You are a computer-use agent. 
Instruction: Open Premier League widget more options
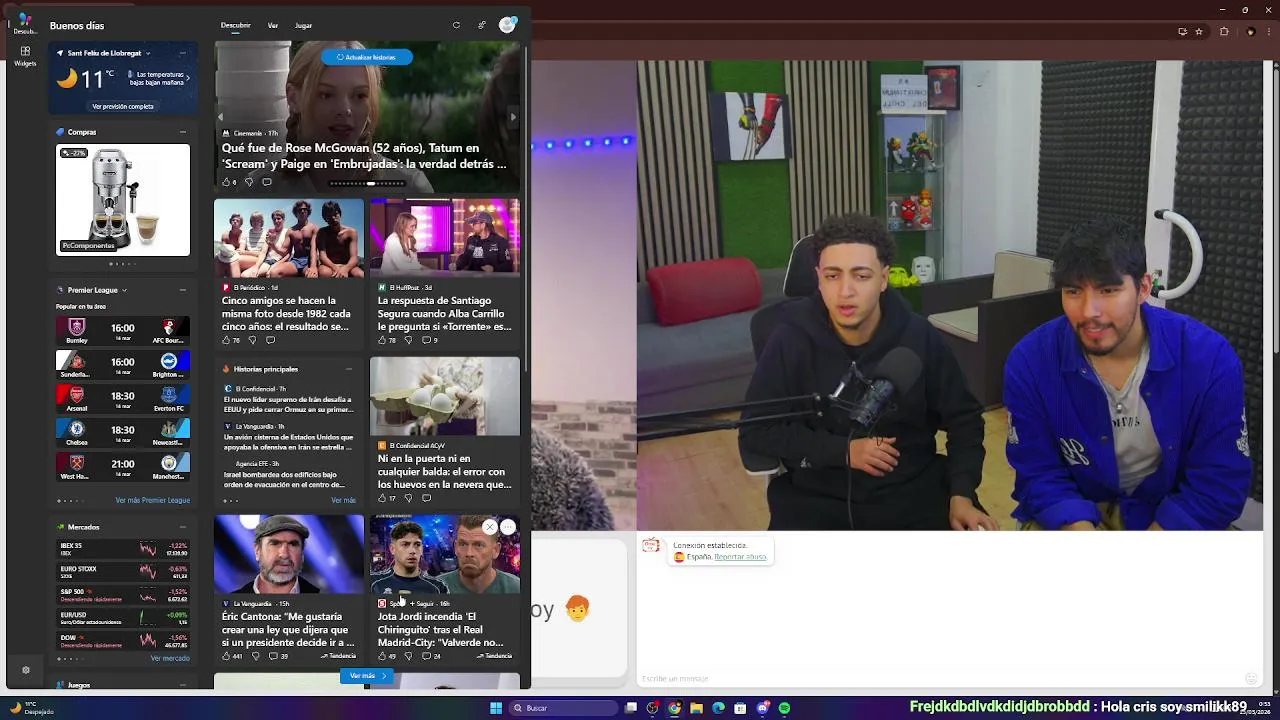click(183, 290)
